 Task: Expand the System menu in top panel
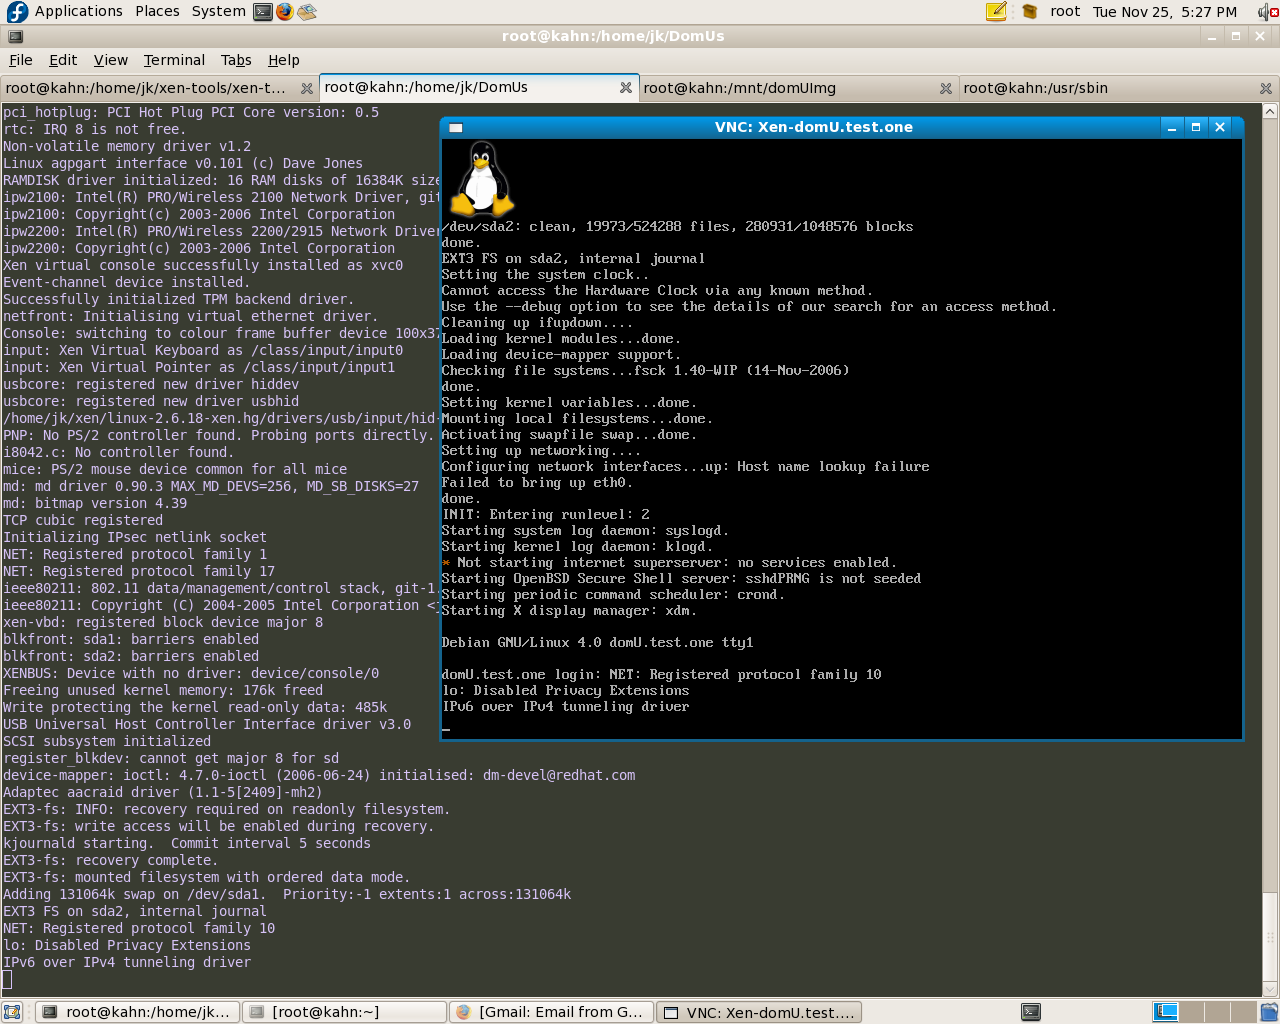pos(218,12)
